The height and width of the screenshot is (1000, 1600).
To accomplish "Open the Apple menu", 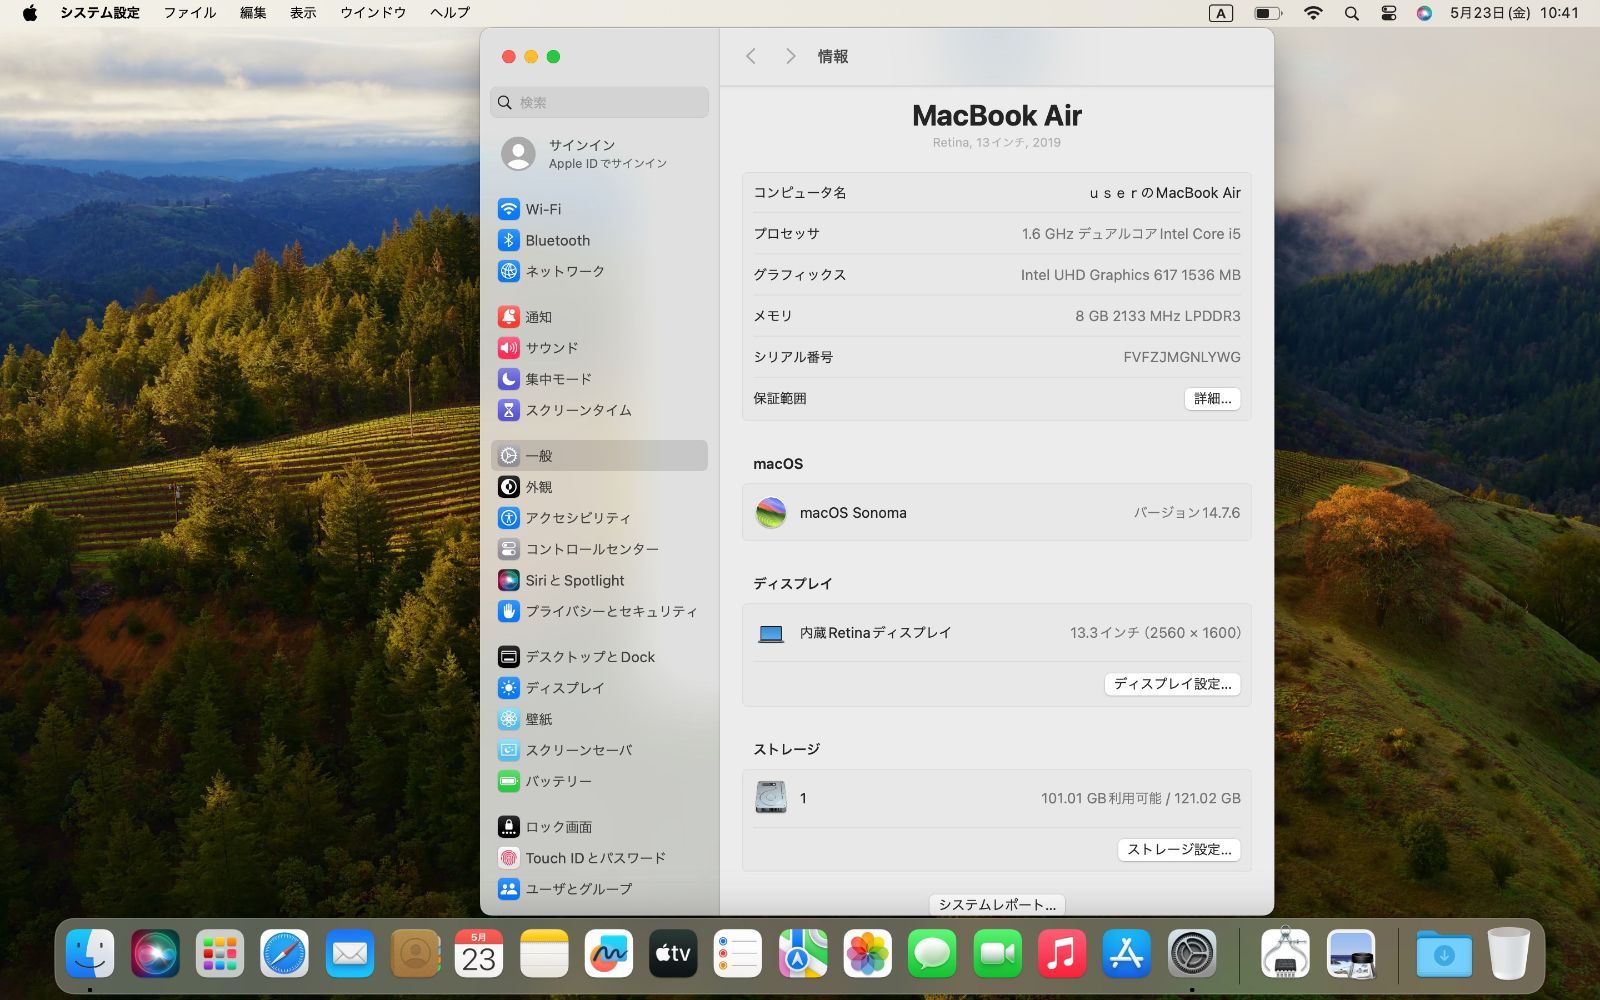I will (x=30, y=13).
